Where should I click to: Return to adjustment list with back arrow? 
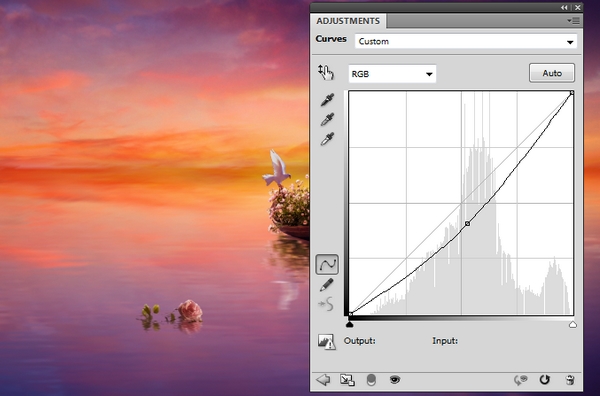(x=323, y=380)
